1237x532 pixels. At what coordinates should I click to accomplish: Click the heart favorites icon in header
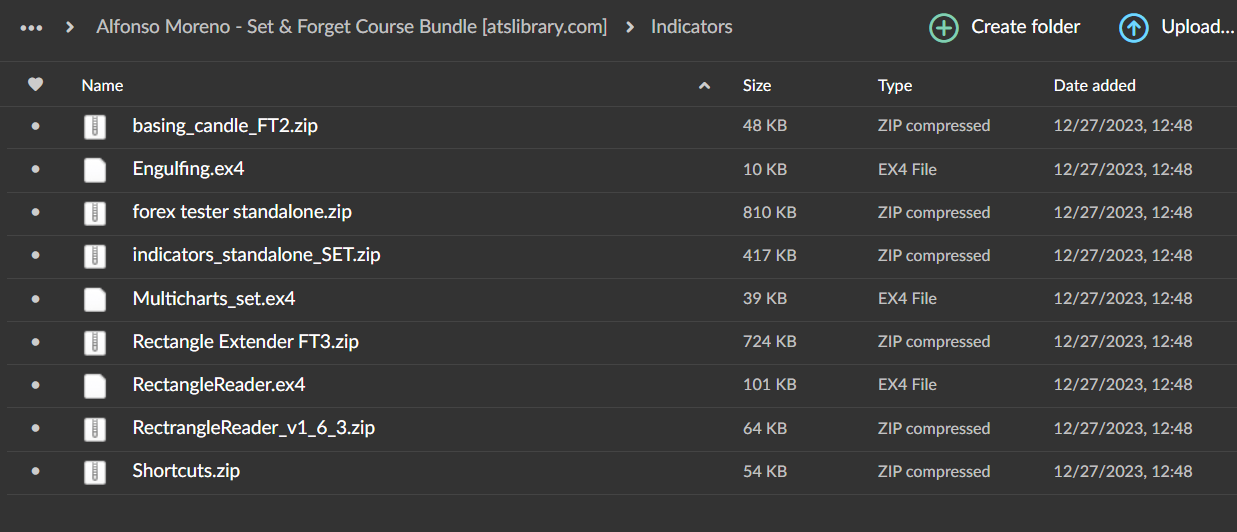pos(36,85)
